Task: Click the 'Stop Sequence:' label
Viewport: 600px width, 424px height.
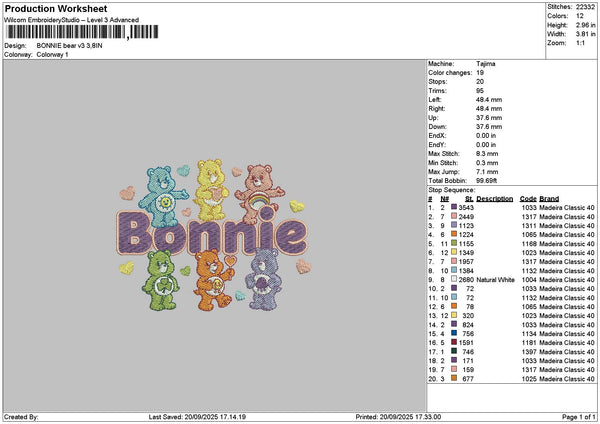Action: [x=452, y=190]
